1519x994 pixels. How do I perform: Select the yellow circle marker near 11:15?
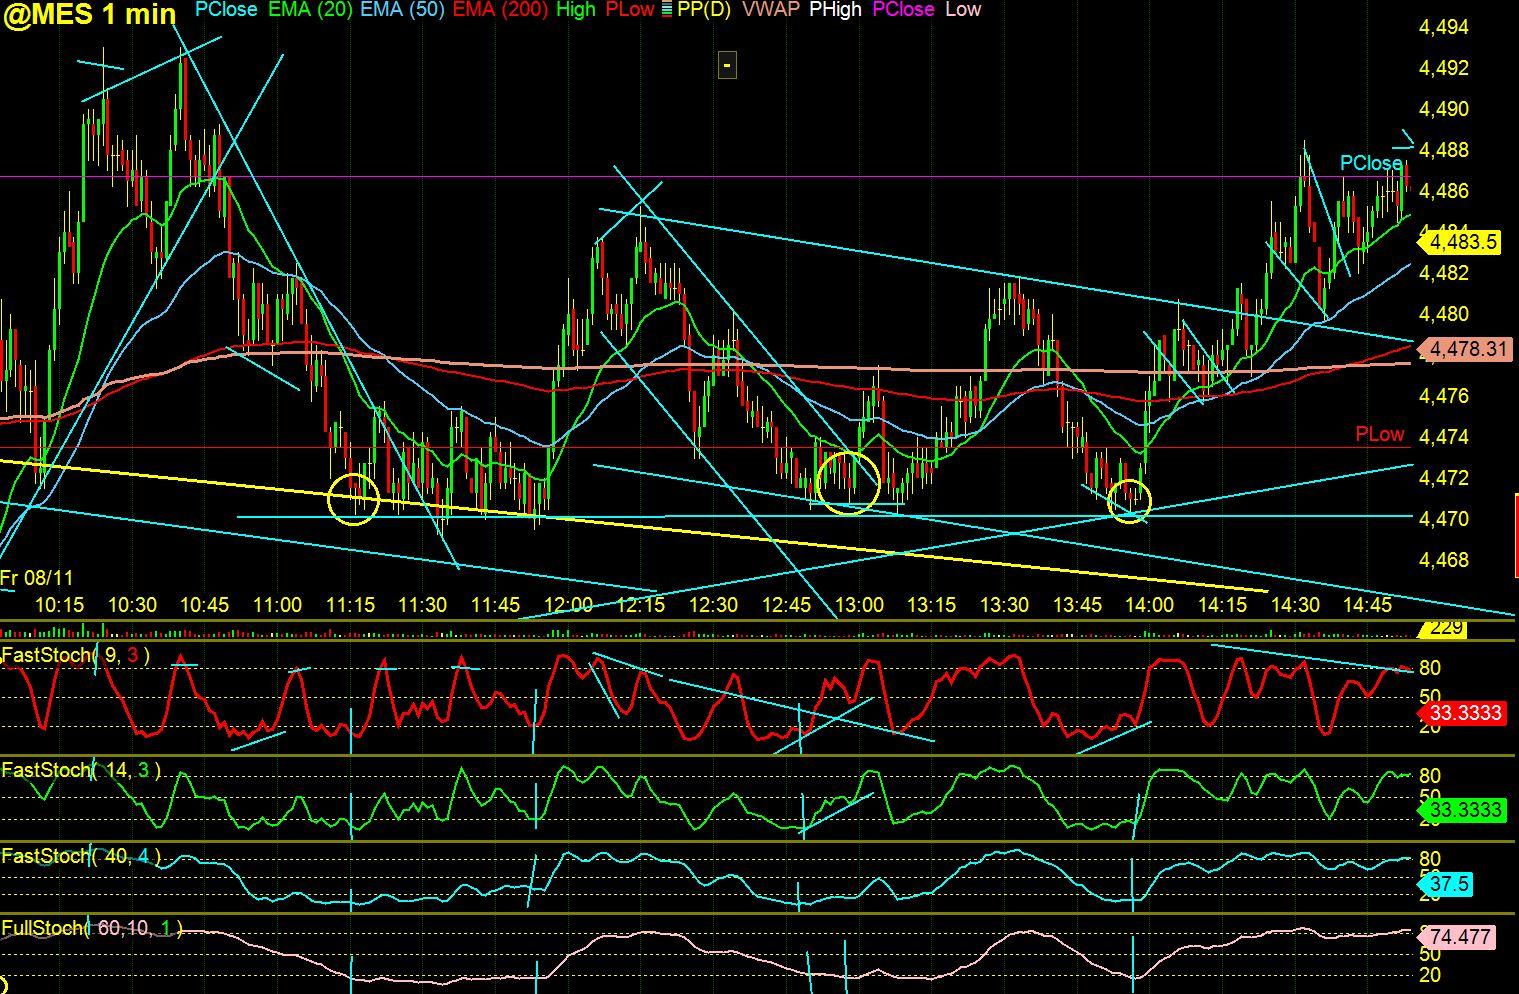pyautogui.click(x=354, y=499)
